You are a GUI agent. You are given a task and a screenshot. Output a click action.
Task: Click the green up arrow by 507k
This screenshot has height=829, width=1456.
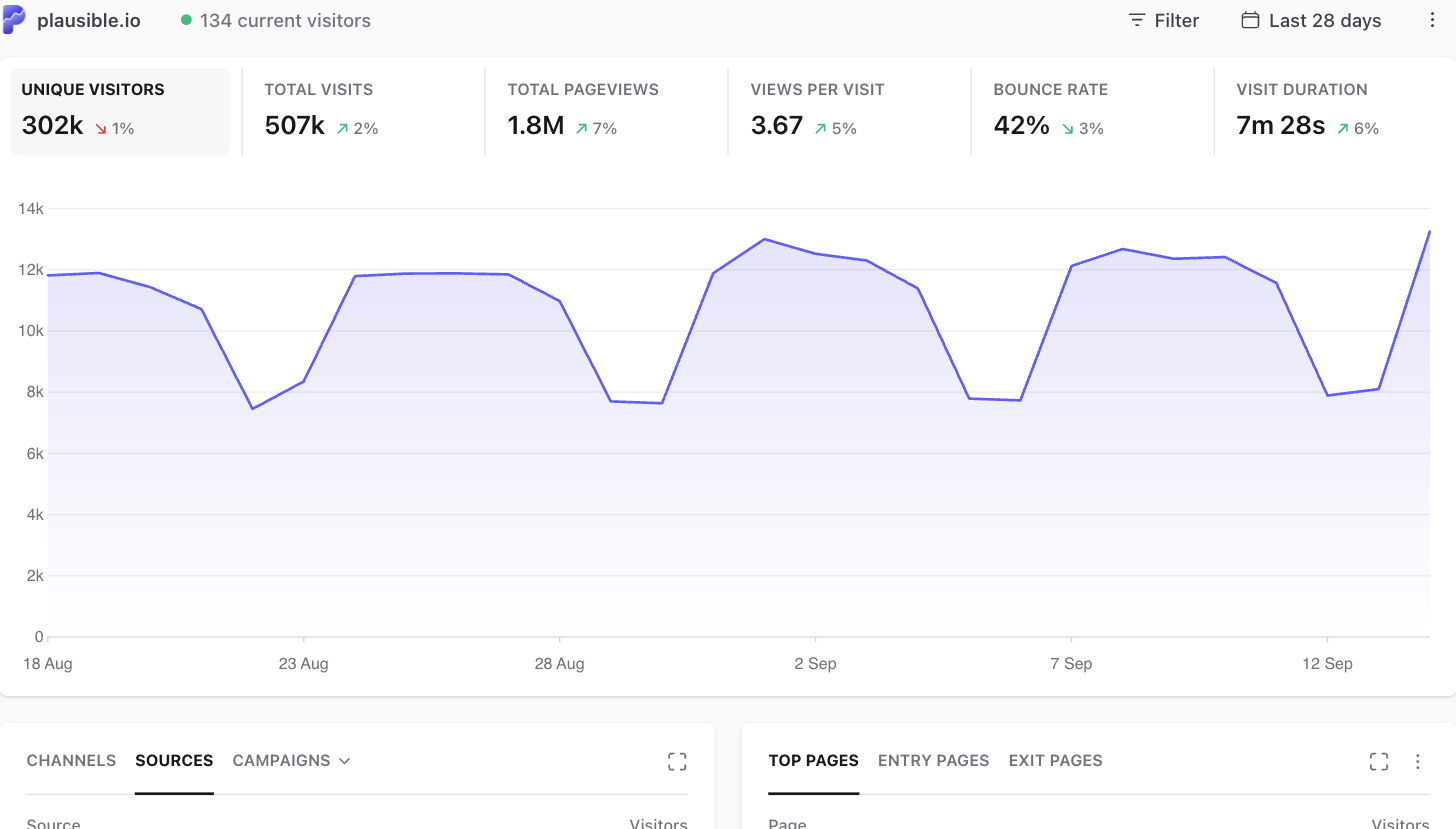pos(343,129)
